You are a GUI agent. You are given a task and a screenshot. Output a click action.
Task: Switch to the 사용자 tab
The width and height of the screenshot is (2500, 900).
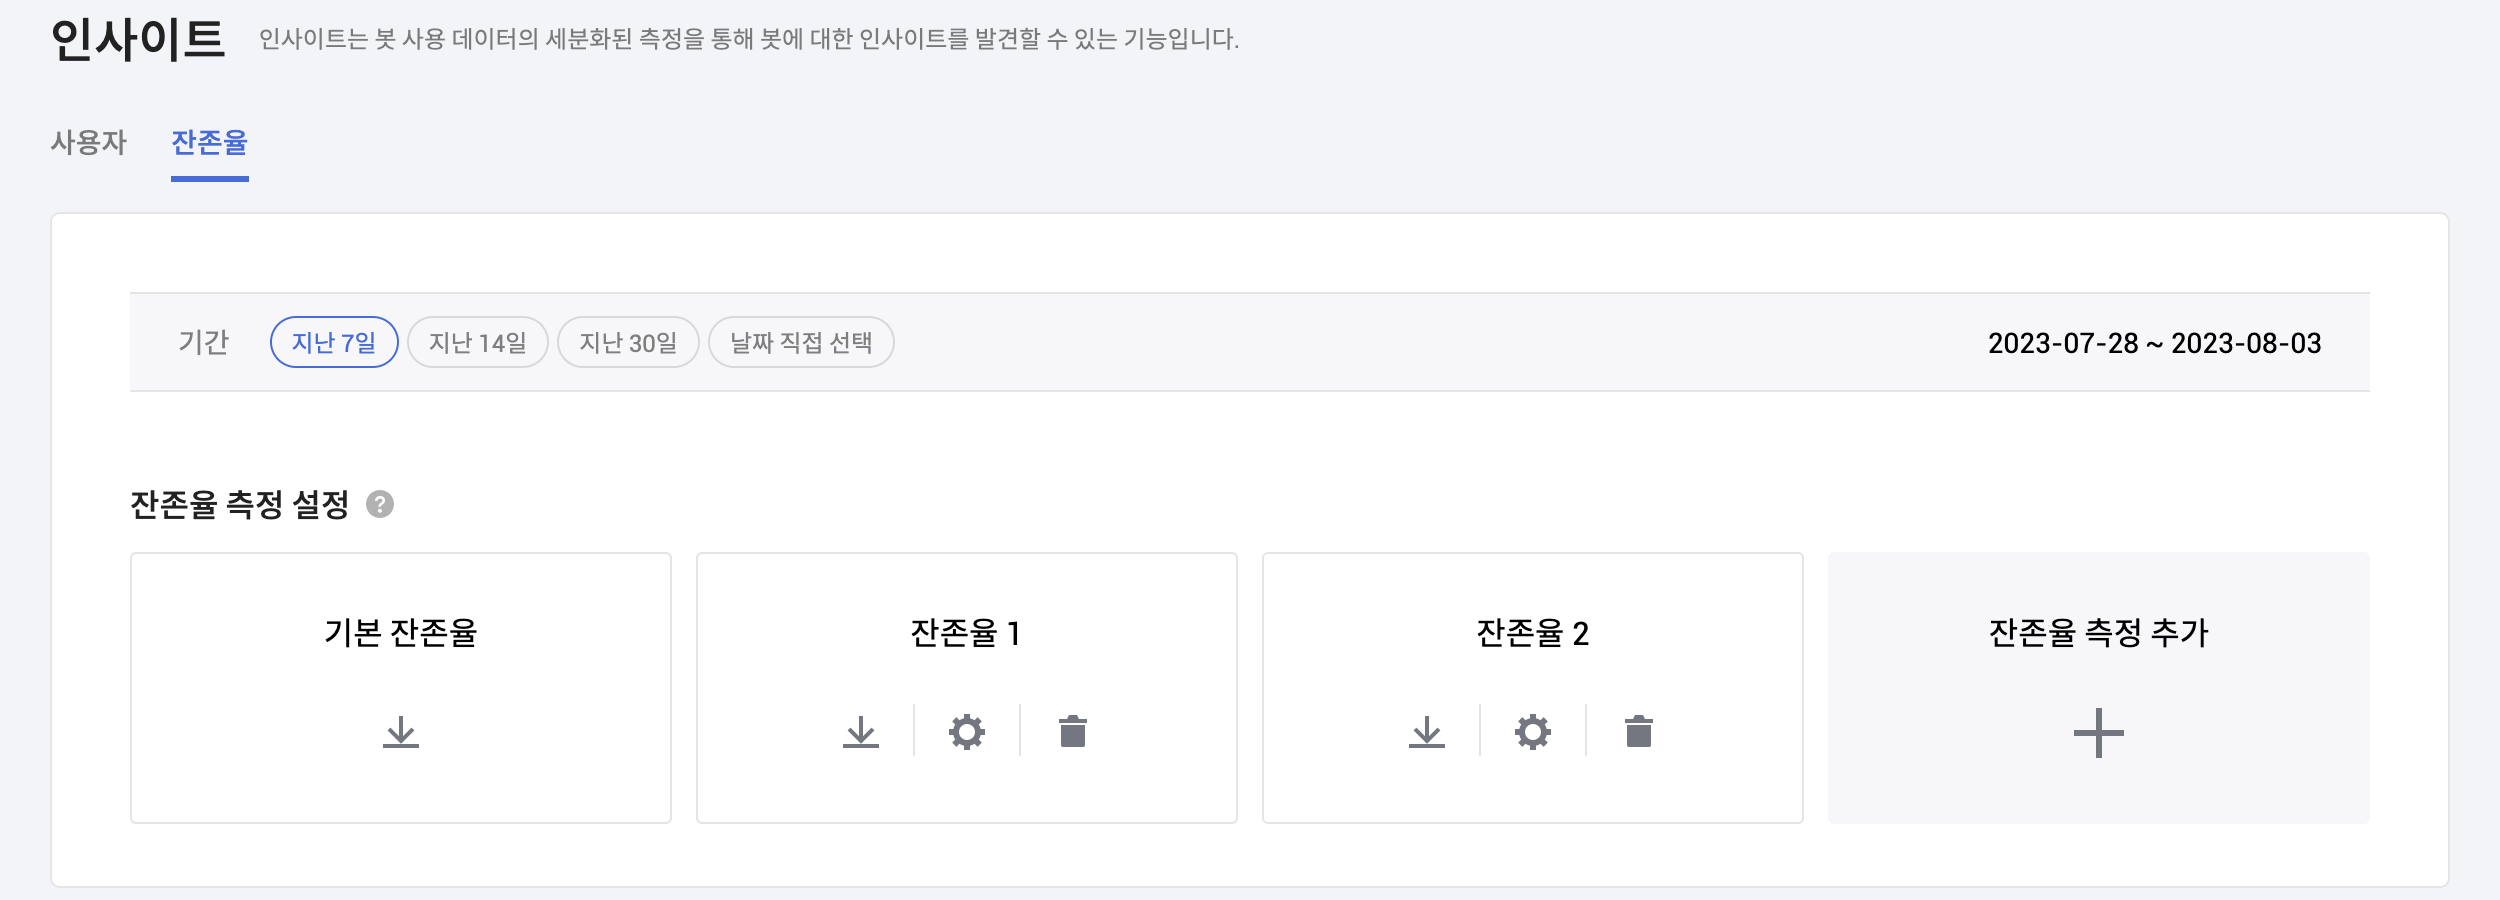(89, 143)
